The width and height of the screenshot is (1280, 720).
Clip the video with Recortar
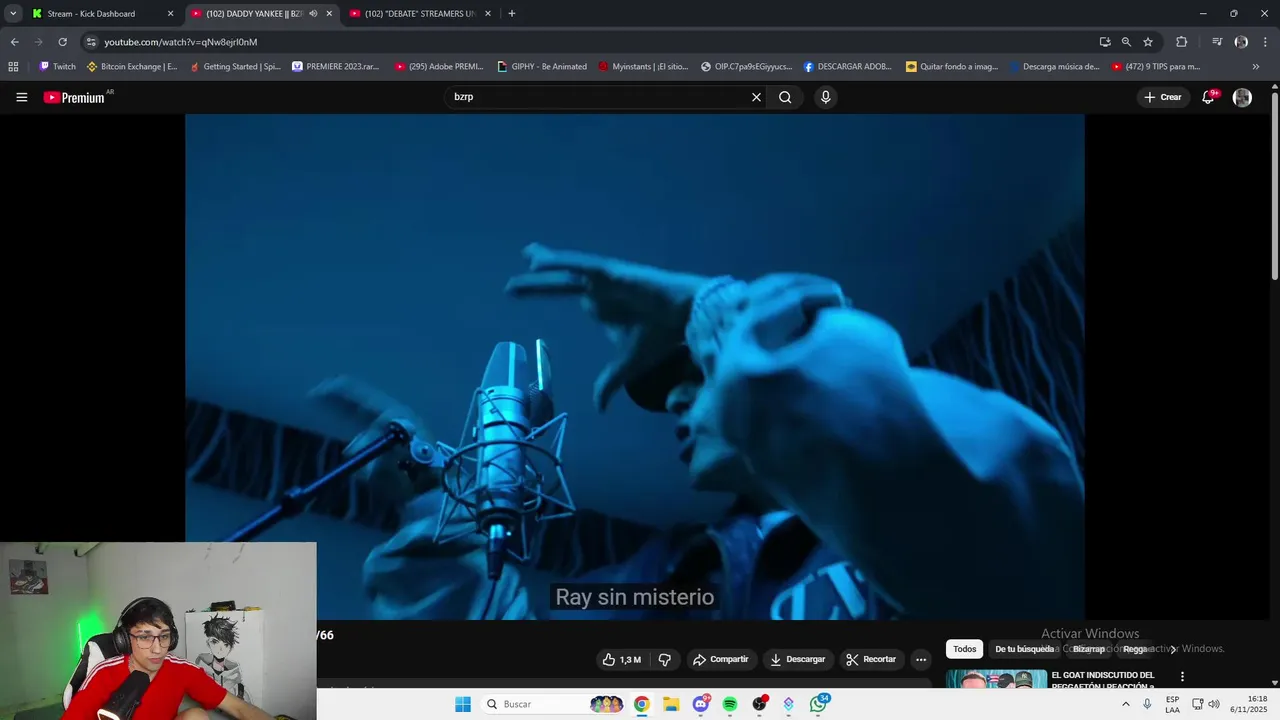[871, 659]
